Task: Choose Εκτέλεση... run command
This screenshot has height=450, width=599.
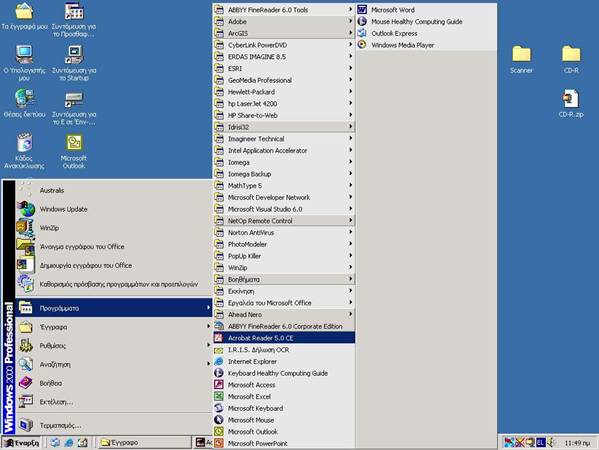Action: 114,402
